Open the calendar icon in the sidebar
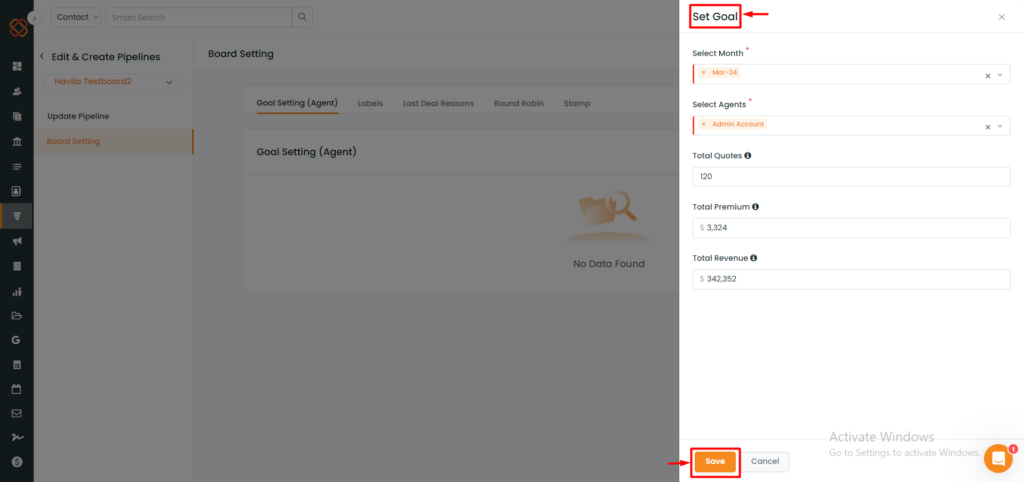Screen dimensions: 1024x482 pos(17,389)
